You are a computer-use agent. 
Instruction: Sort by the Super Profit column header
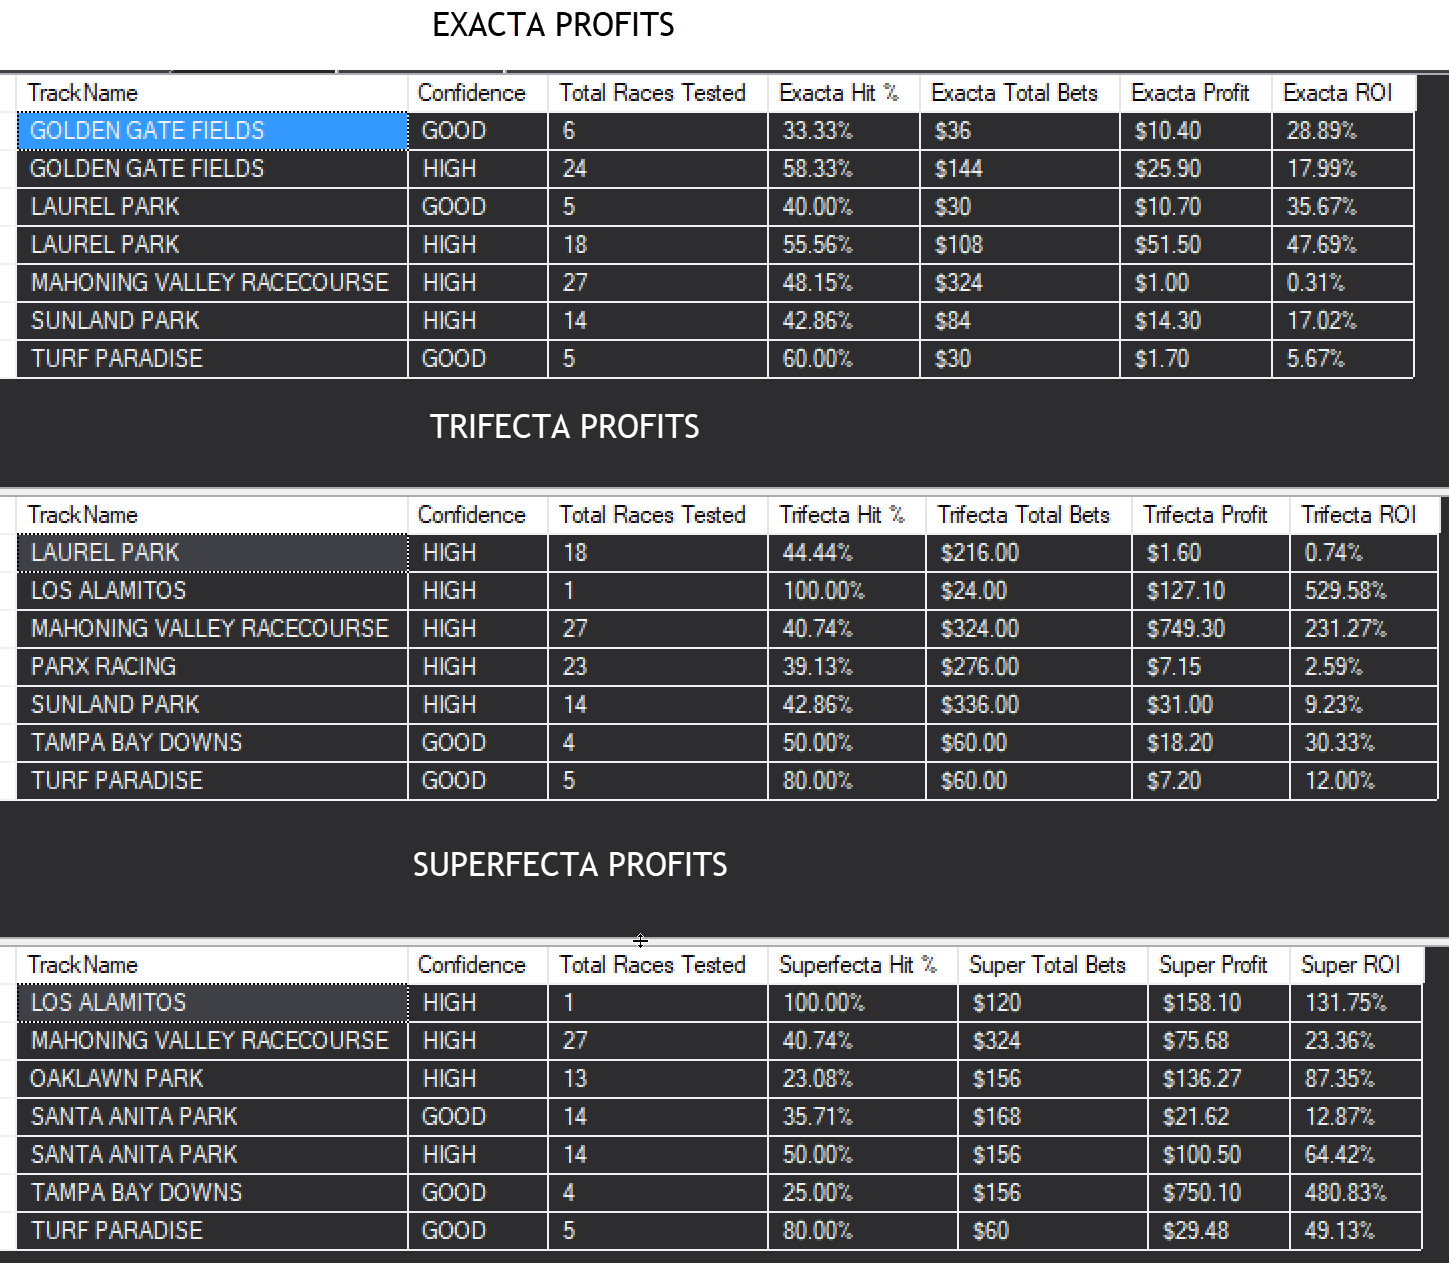(x=1218, y=965)
